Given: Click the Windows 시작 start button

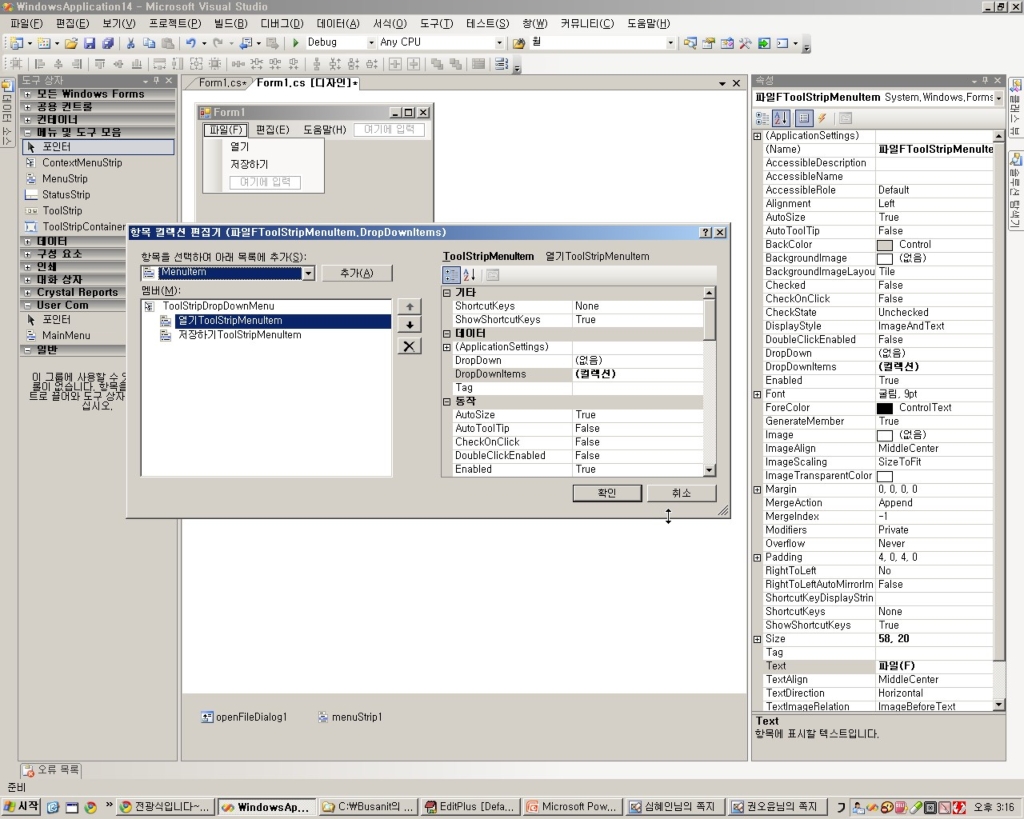Looking at the screenshot, I should (22, 807).
